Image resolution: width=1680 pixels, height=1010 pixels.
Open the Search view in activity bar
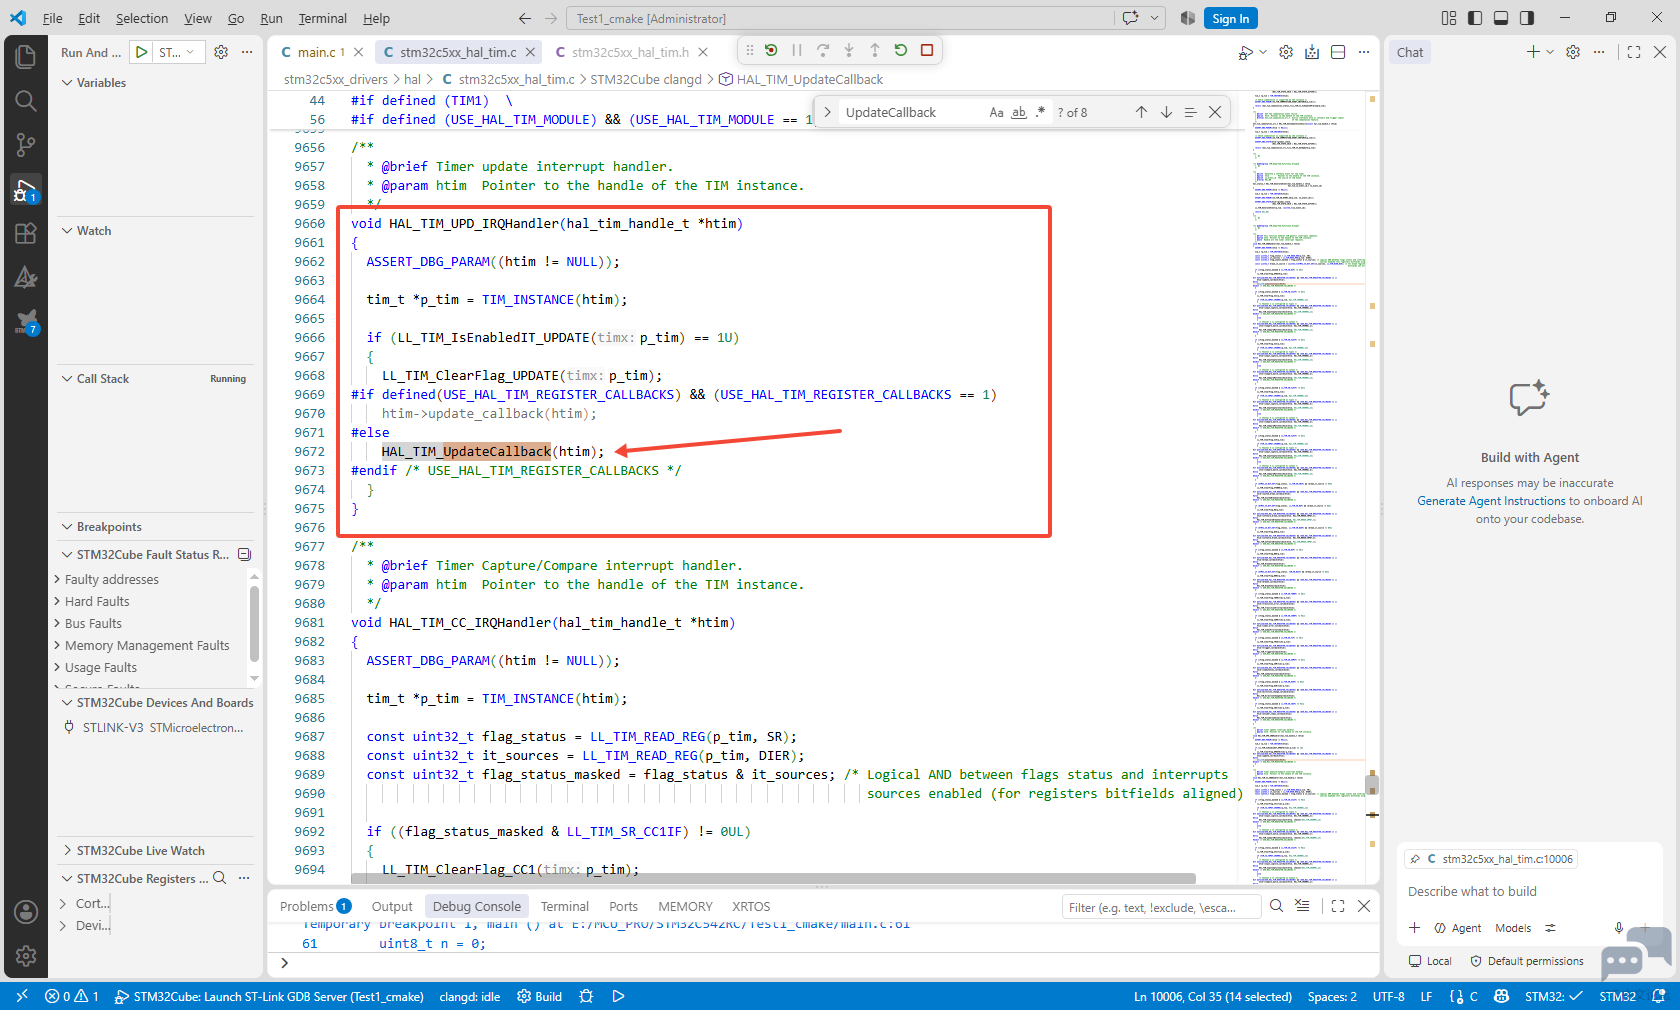pos(26,101)
